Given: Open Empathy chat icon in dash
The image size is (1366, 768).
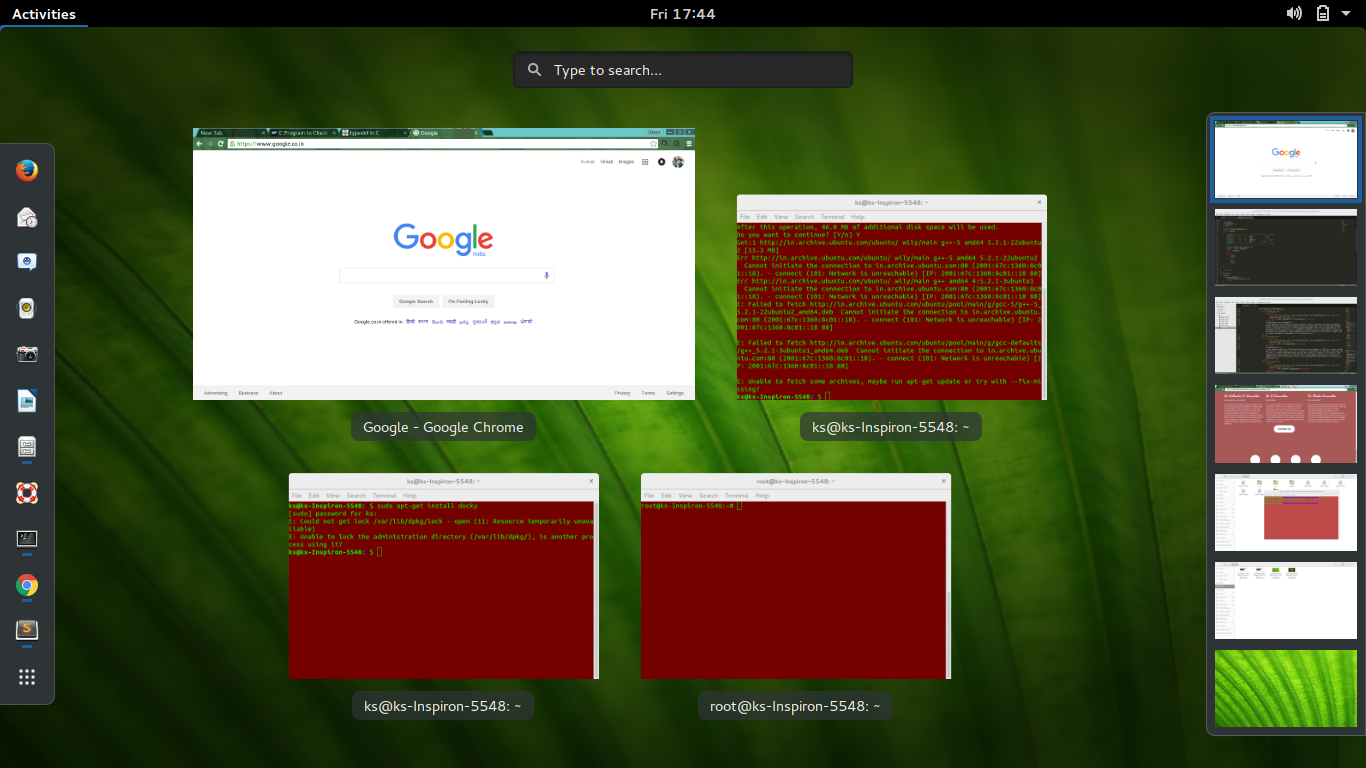Looking at the screenshot, I should [x=27, y=262].
